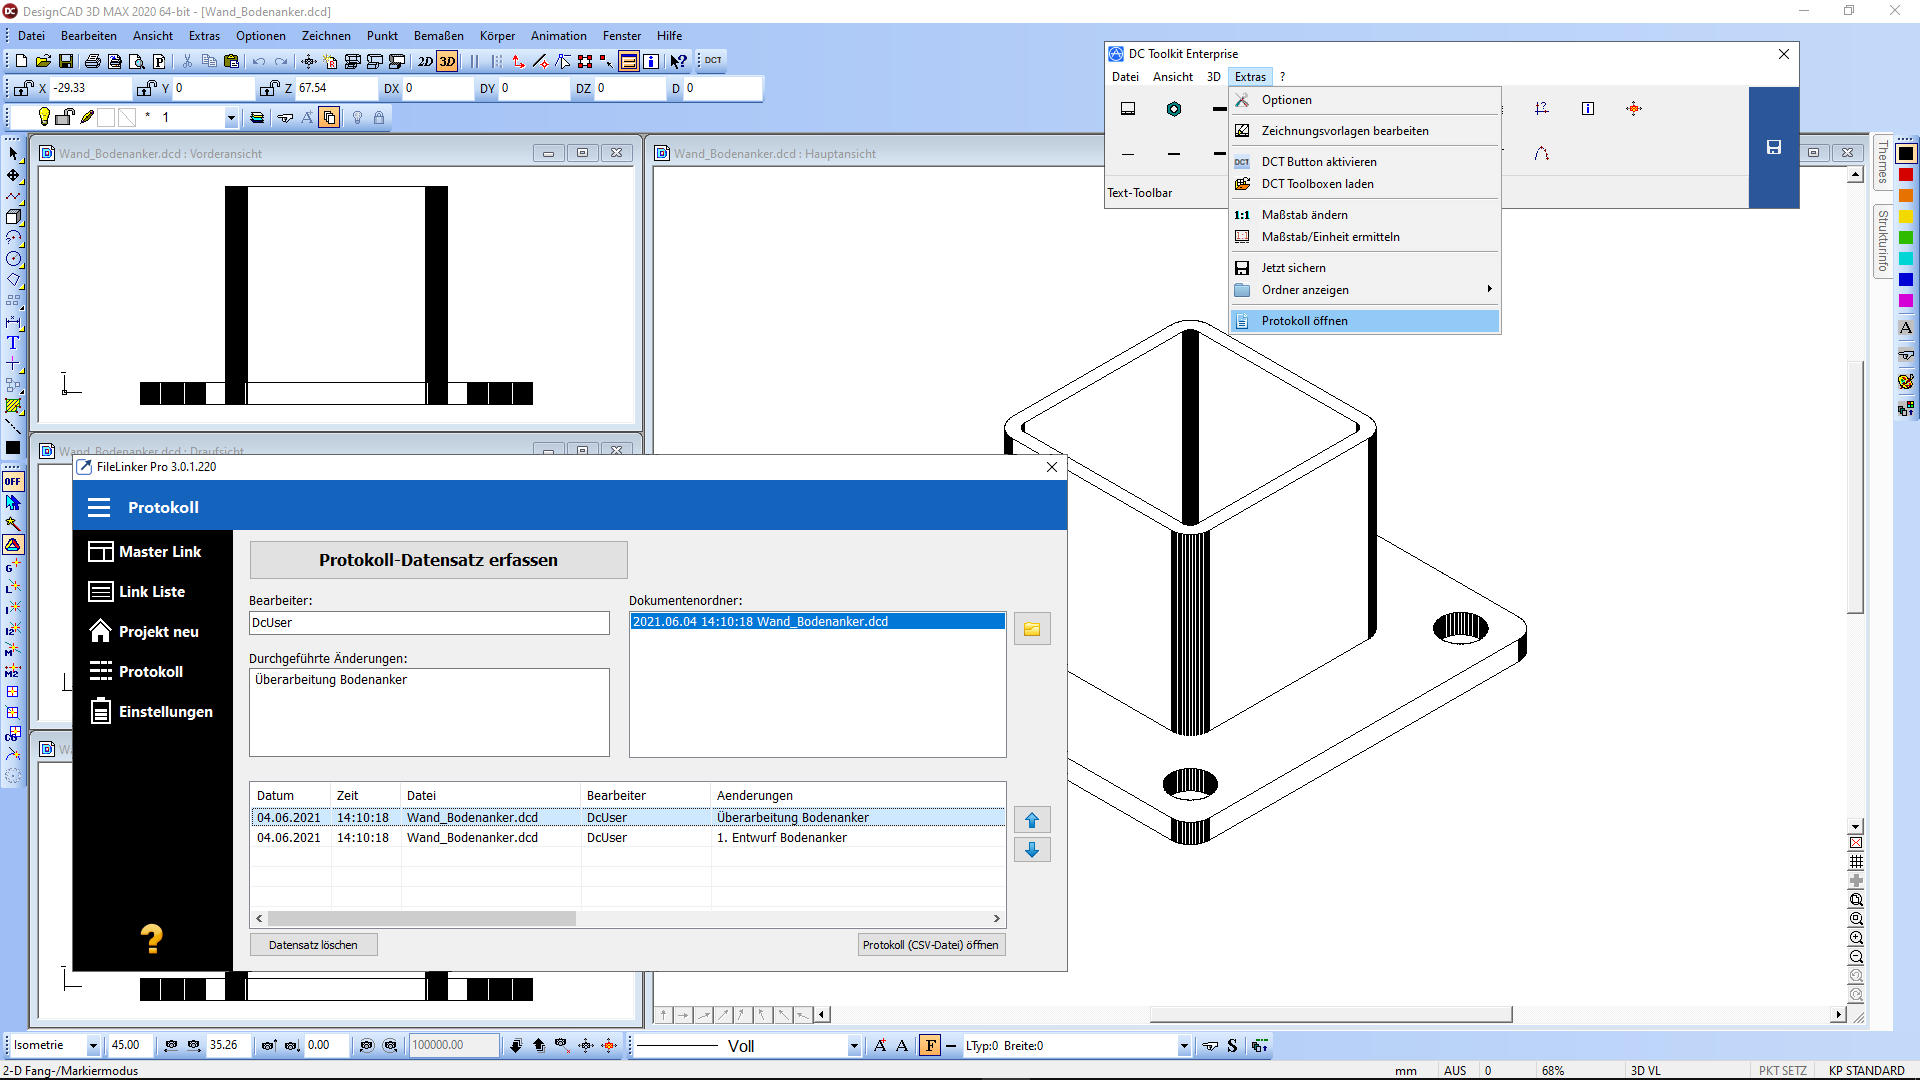The image size is (1920, 1080).
Task: Open the context help arrow-question icon
Action: click(678, 61)
